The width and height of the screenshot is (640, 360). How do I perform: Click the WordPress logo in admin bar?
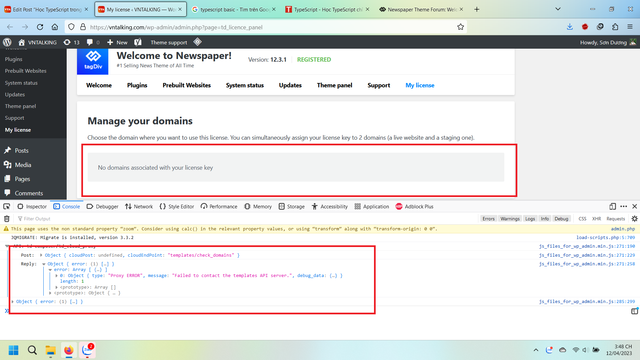(x=7, y=42)
